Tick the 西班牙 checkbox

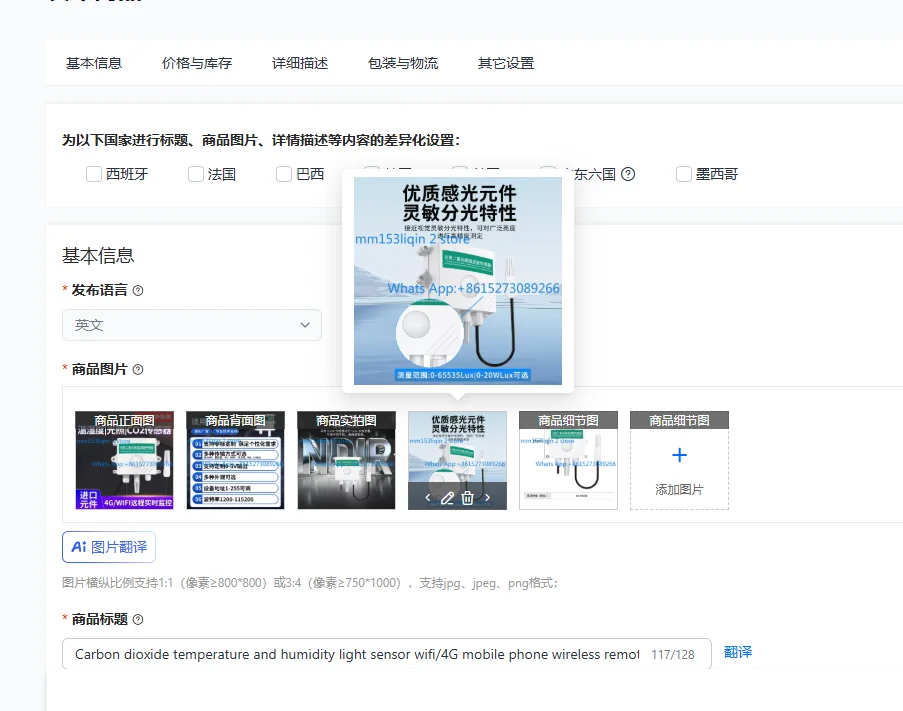(x=94, y=174)
